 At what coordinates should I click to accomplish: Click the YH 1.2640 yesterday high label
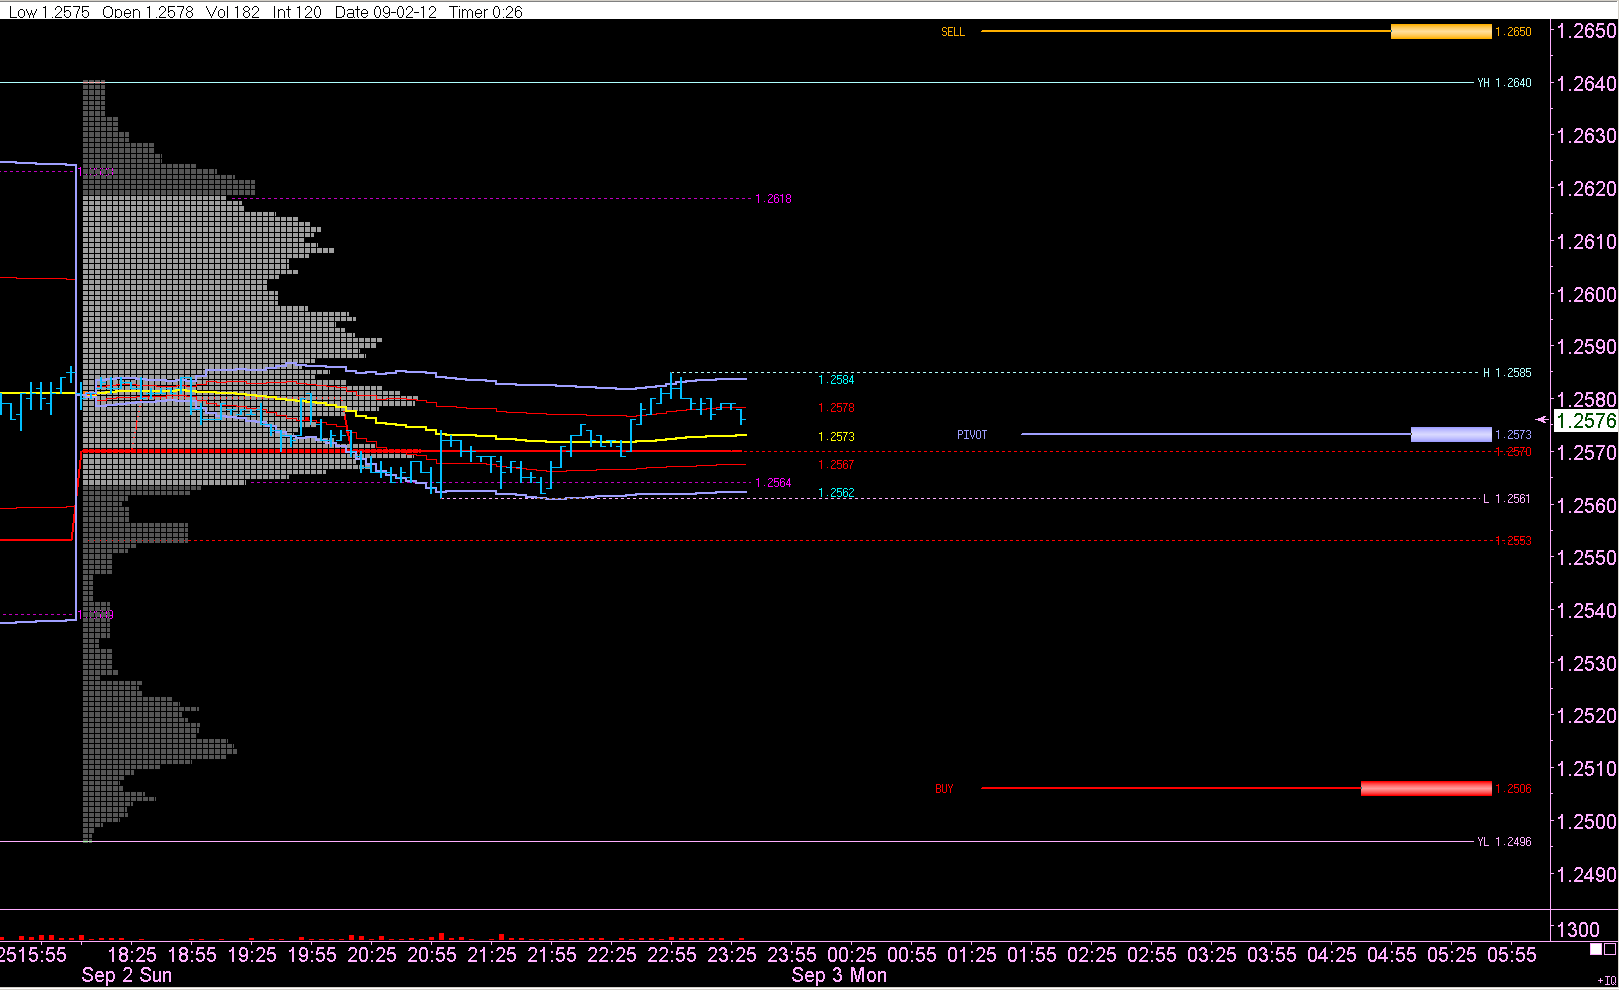pos(1504,83)
